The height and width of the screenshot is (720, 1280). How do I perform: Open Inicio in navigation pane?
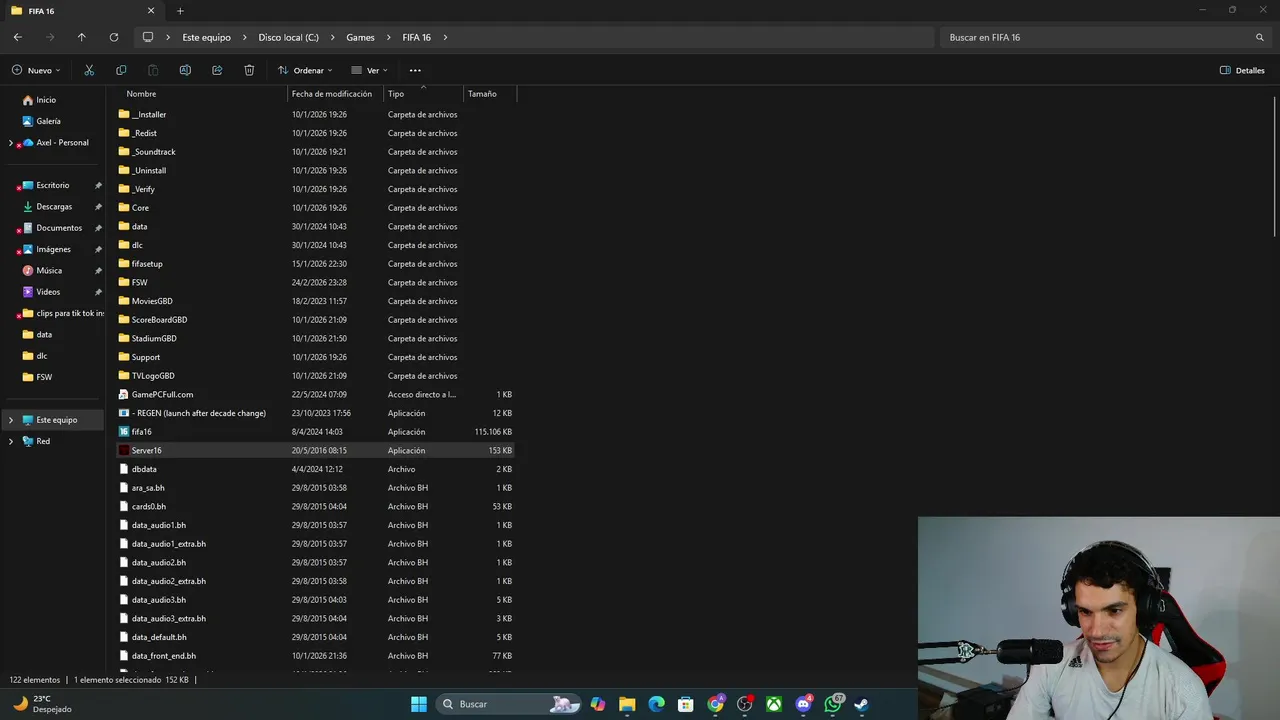pyautogui.click(x=46, y=100)
